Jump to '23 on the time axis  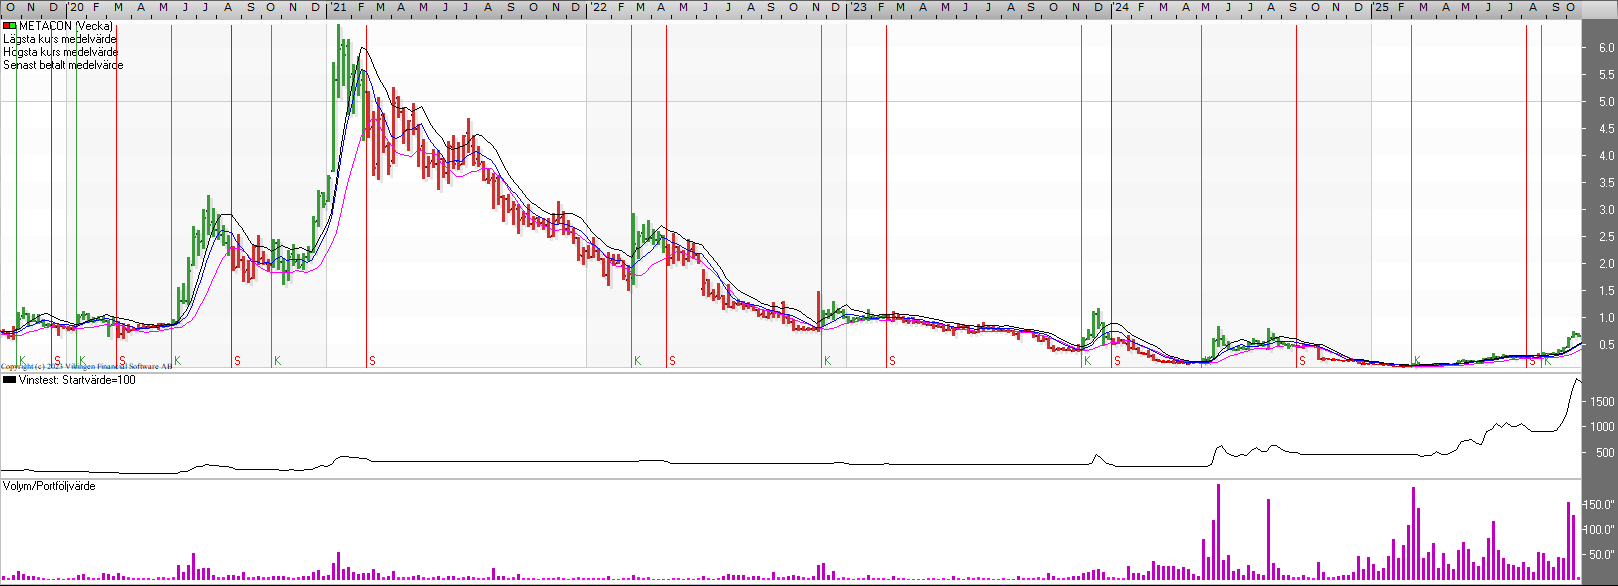point(858,8)
